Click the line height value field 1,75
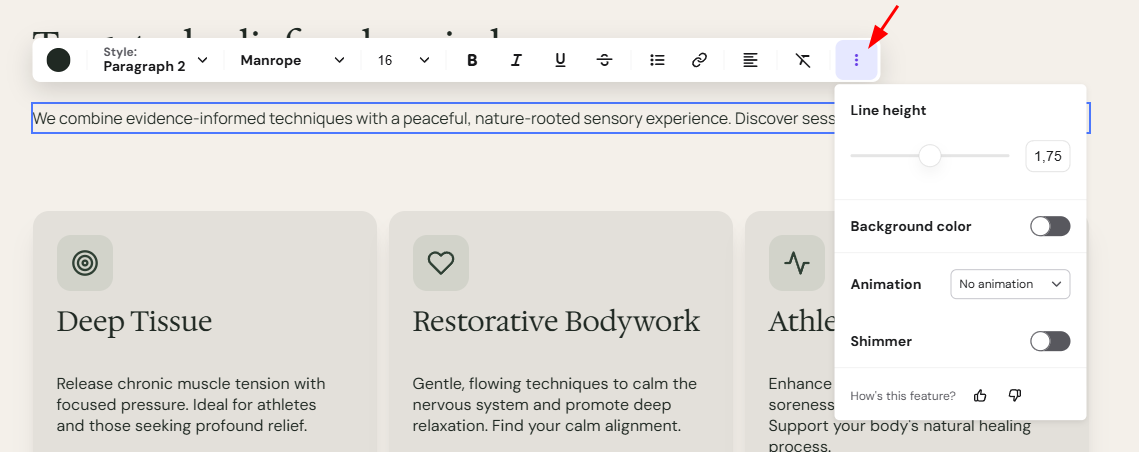The height and width of the screenshot is (452, 1139). [1047, 156]
